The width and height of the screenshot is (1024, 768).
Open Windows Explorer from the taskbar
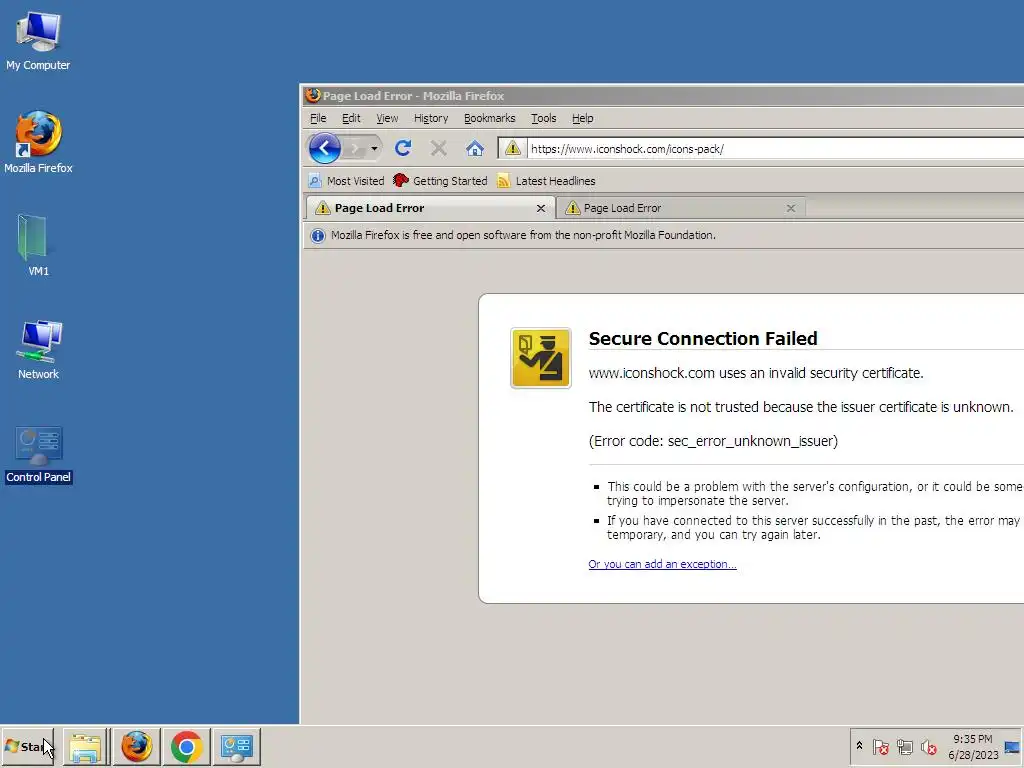click(86, 746)
